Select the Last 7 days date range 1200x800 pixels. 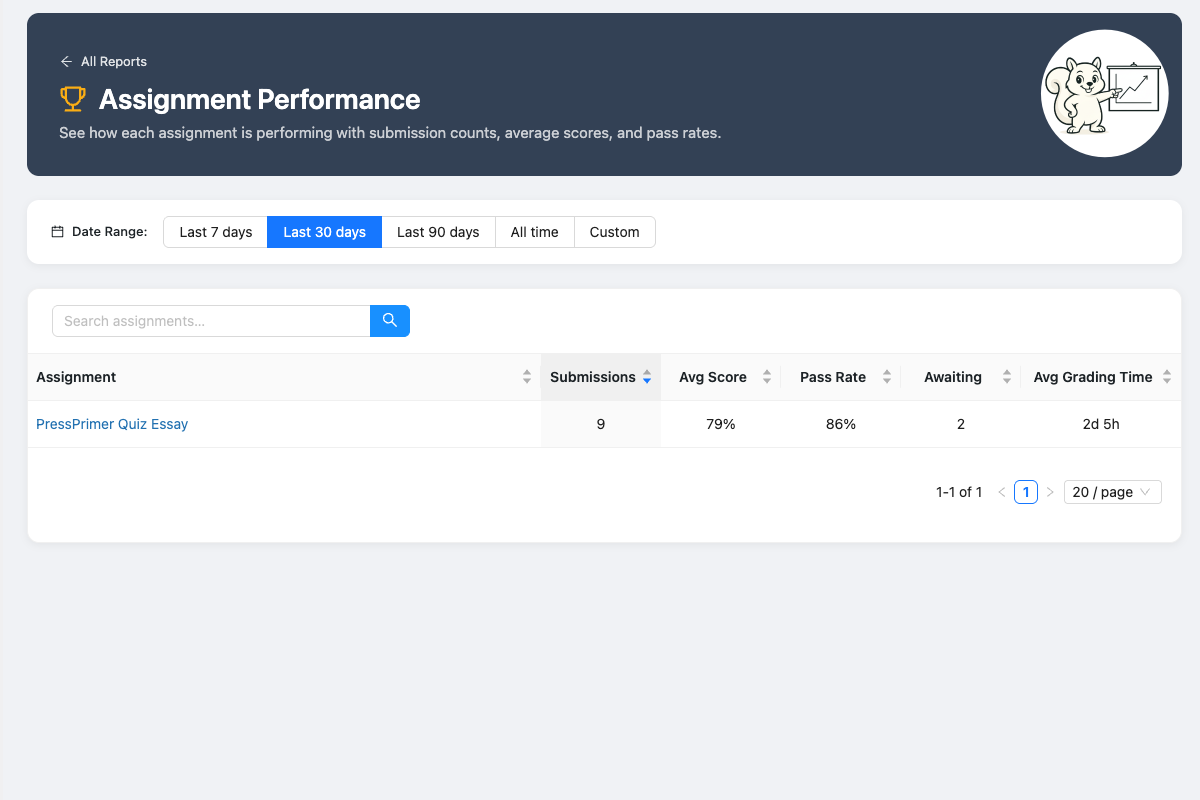click(214, 231)
